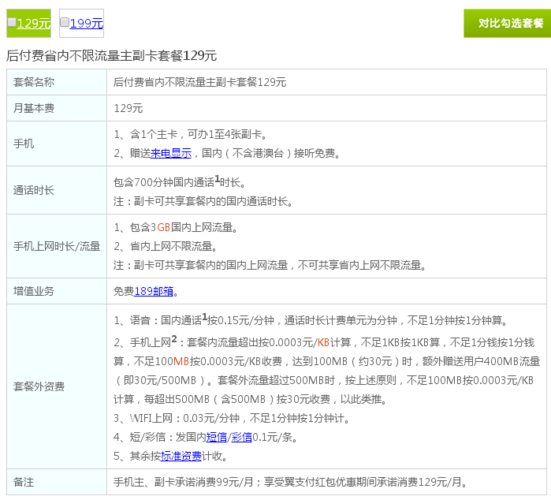Click text 包含3GB国内上网流量
The height and width of the screenshot is (500, 551).
(x=183, y=227)
